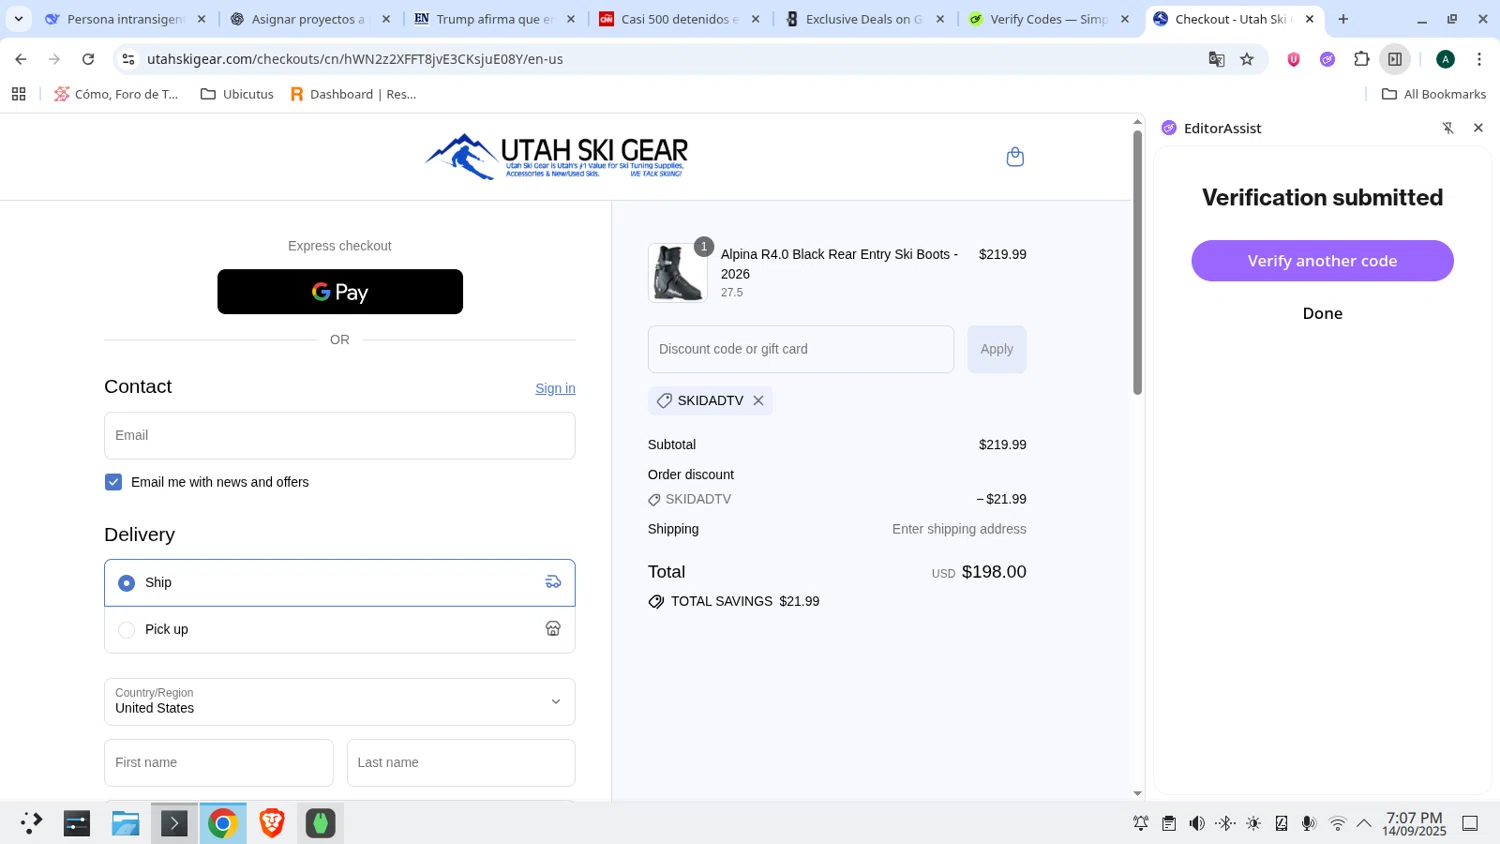The width and height of the screenshot is (1500, 844).
Task: Open the Ubicutus bookmarks folder
Action: click(237, 94)
